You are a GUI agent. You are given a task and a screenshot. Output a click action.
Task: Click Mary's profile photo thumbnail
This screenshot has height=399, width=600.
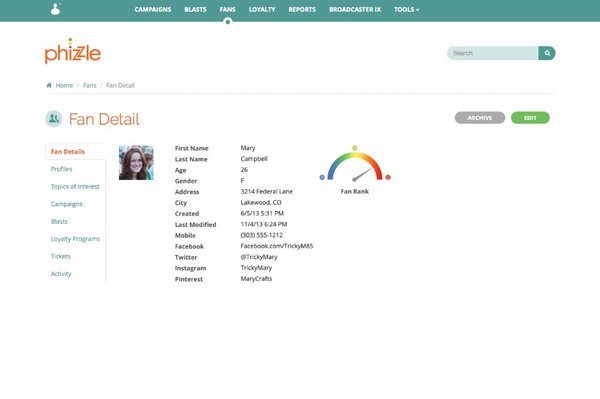[x=136, y=163]
